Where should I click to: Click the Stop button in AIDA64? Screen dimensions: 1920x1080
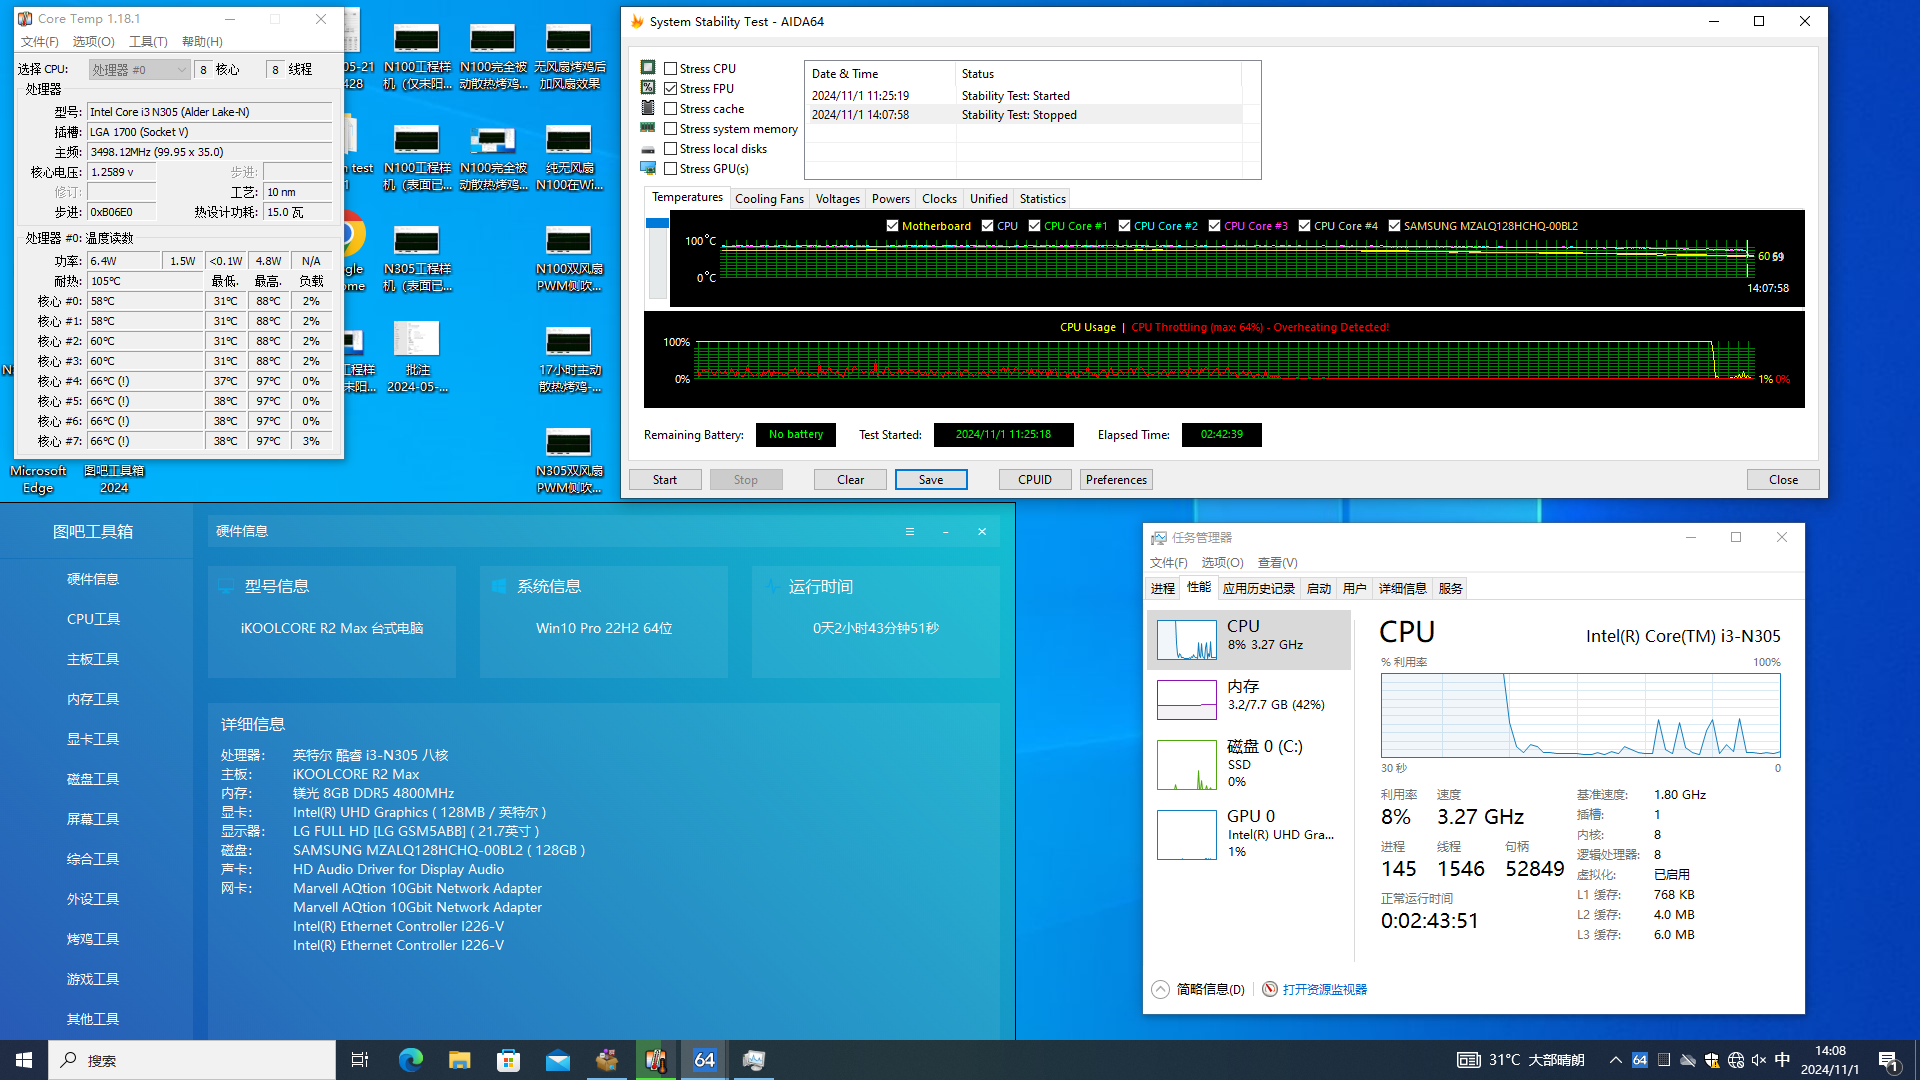(x=745, y=479)
